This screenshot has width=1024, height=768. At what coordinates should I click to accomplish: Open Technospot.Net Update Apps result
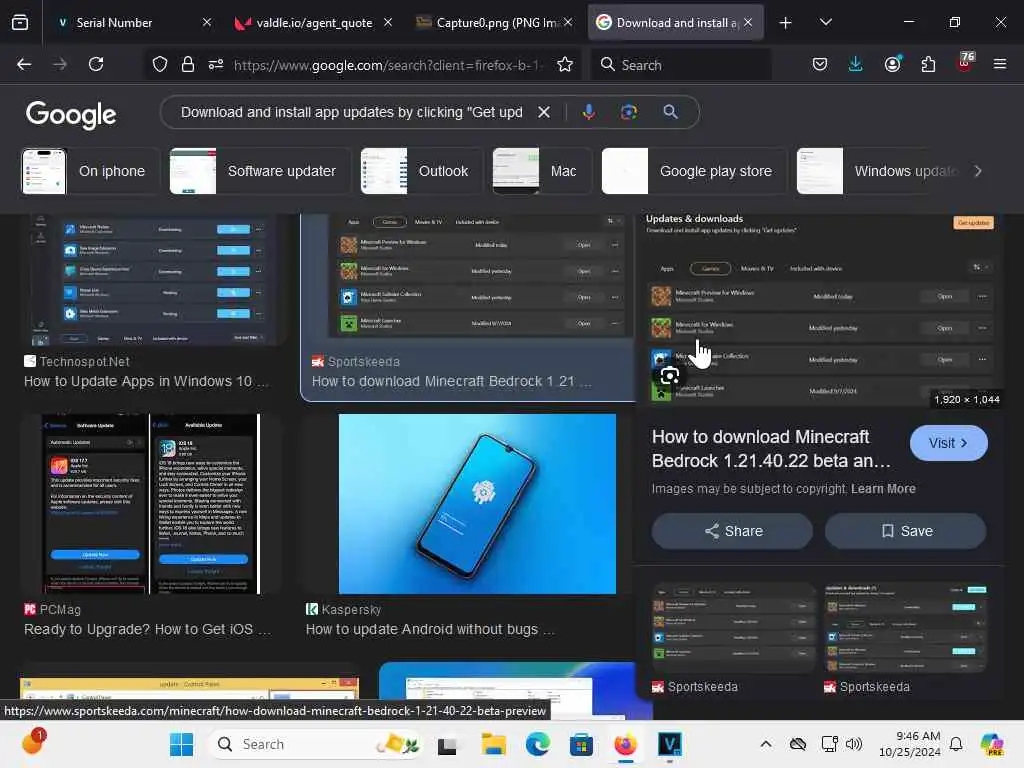(146, 381)
